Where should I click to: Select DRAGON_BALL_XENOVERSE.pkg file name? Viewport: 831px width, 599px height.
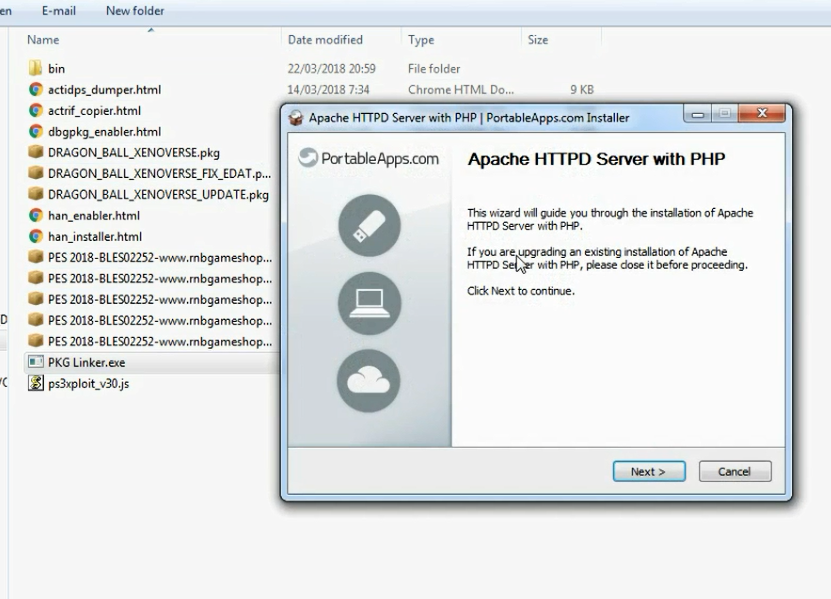click(134, 153)
